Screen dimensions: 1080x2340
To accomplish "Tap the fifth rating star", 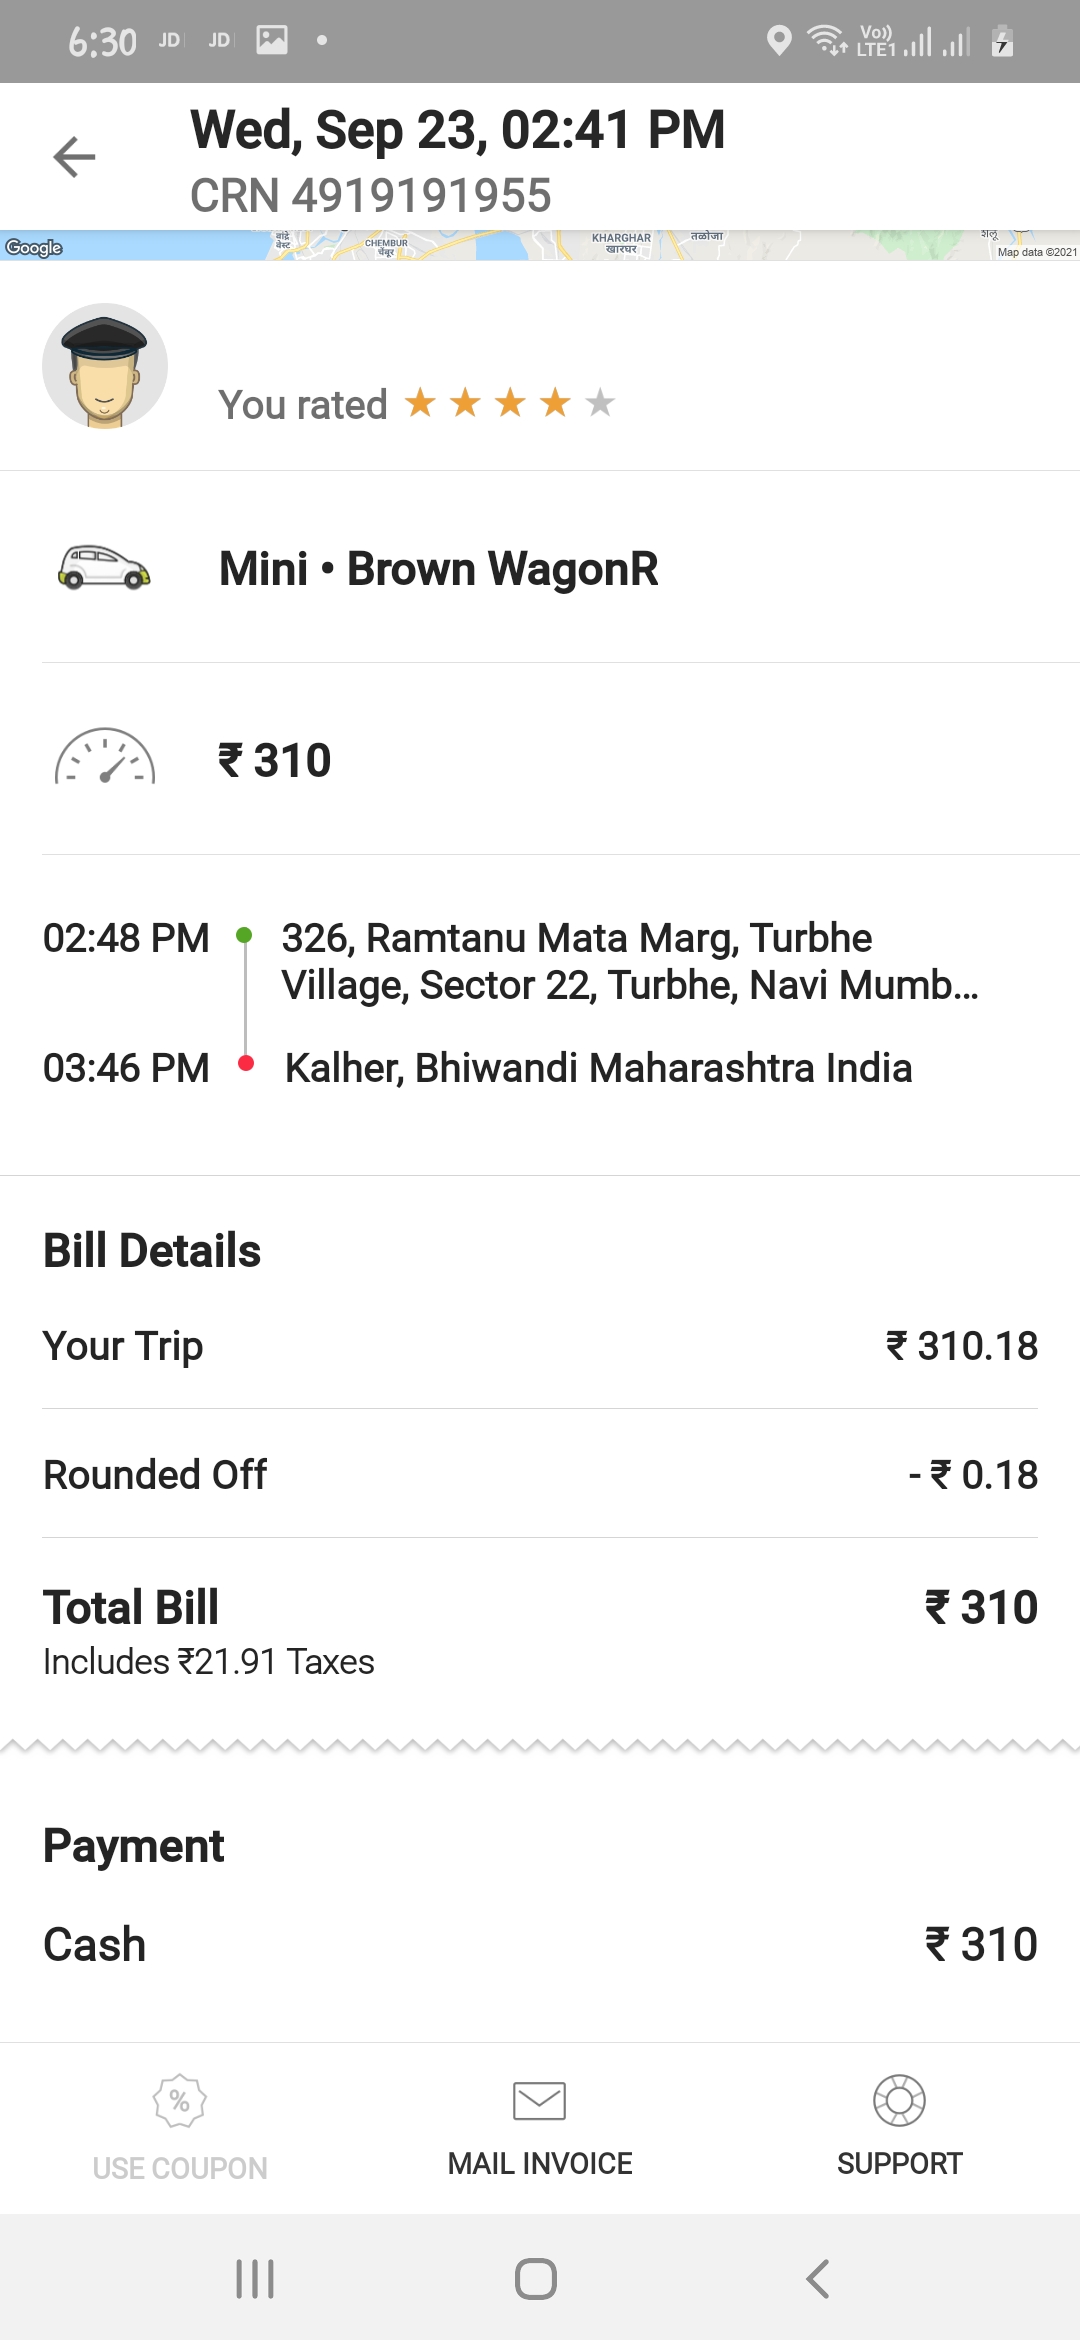I will click(x=600, y=402).
